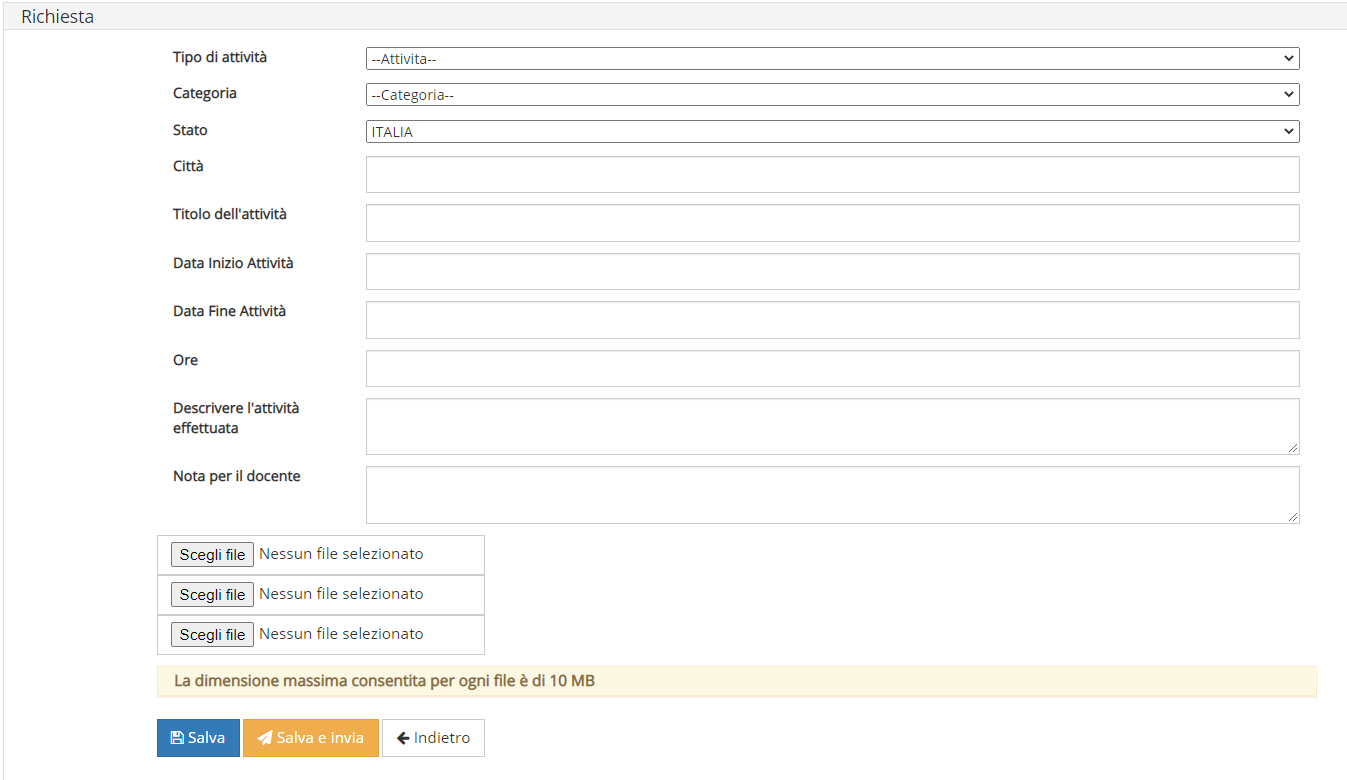Click the paper plane icon on Salva e invia
The width and height of the screenshot is (1347, 780).
(x=265, y=738)
